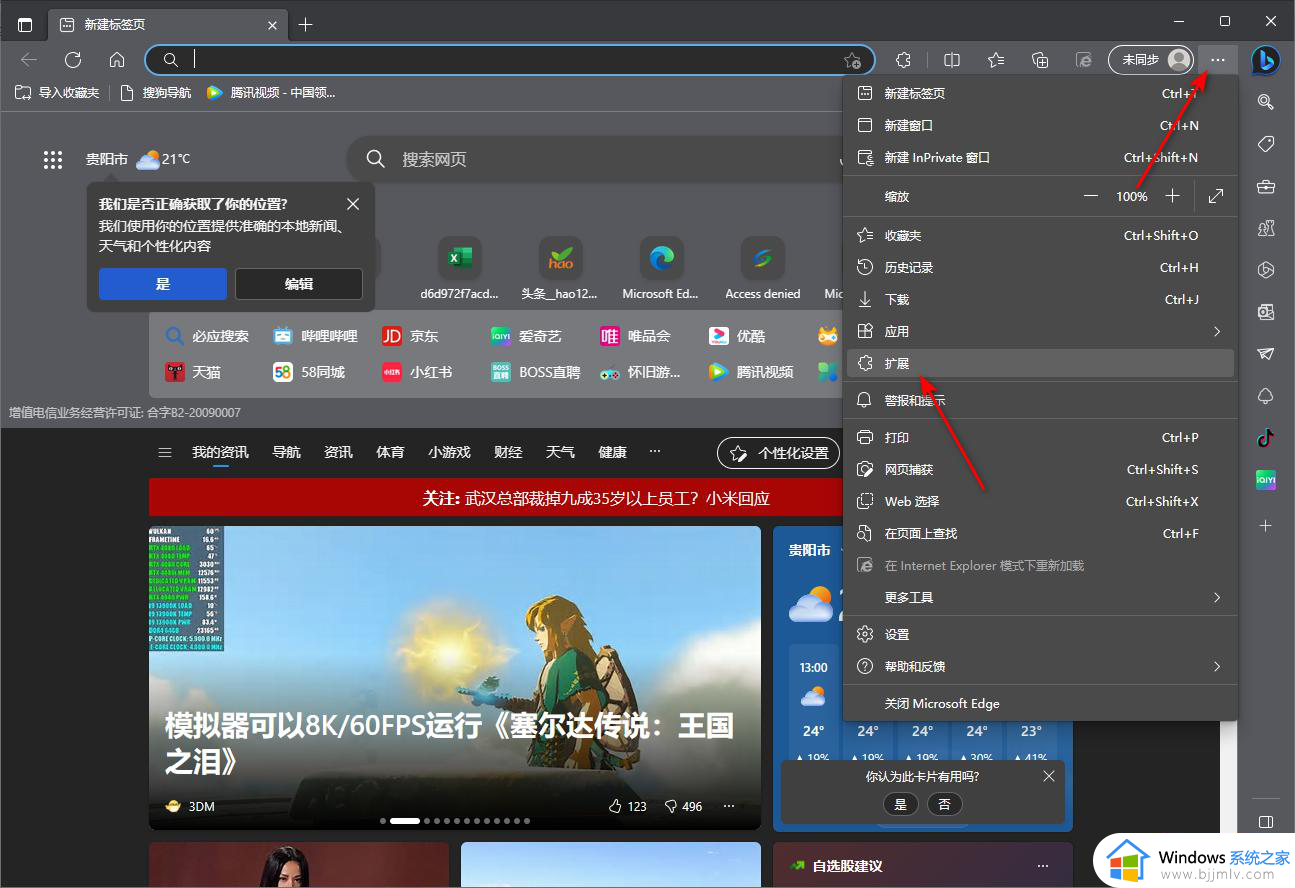Open 历史记录 from the menu
The height and width of the screenshot is (888, 1295).
(x=1040, y=267)
